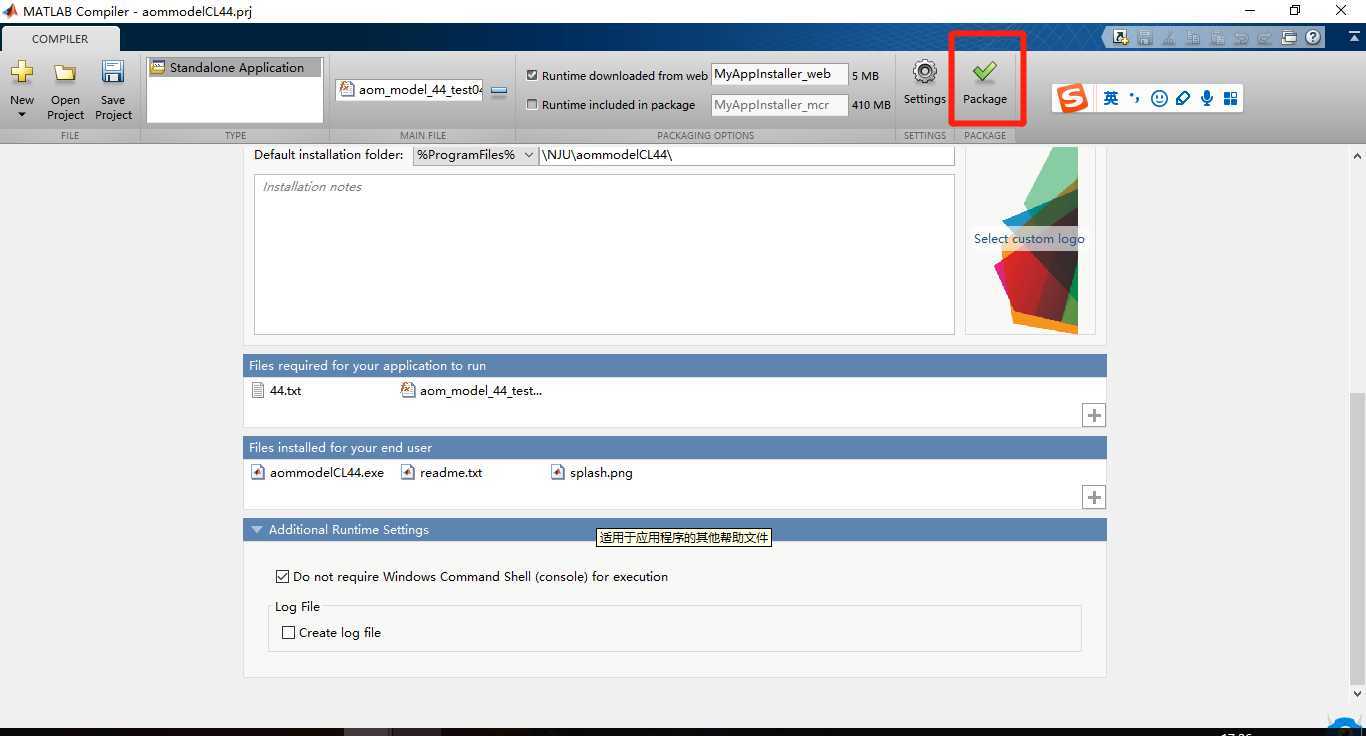1366x736 pixels.
Task: Click the Undo arrow in the quick access bar
Action: pos(1241,38)
